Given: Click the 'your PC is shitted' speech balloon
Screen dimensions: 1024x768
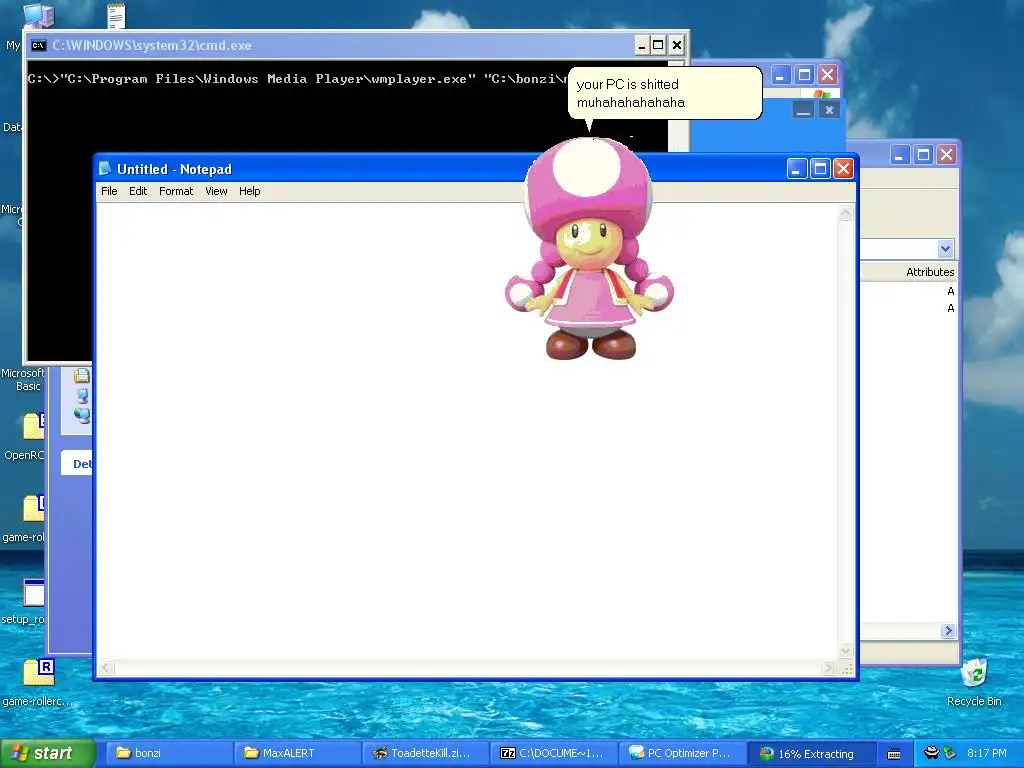Looking at the screenshot, I should (x=665, y=93).
